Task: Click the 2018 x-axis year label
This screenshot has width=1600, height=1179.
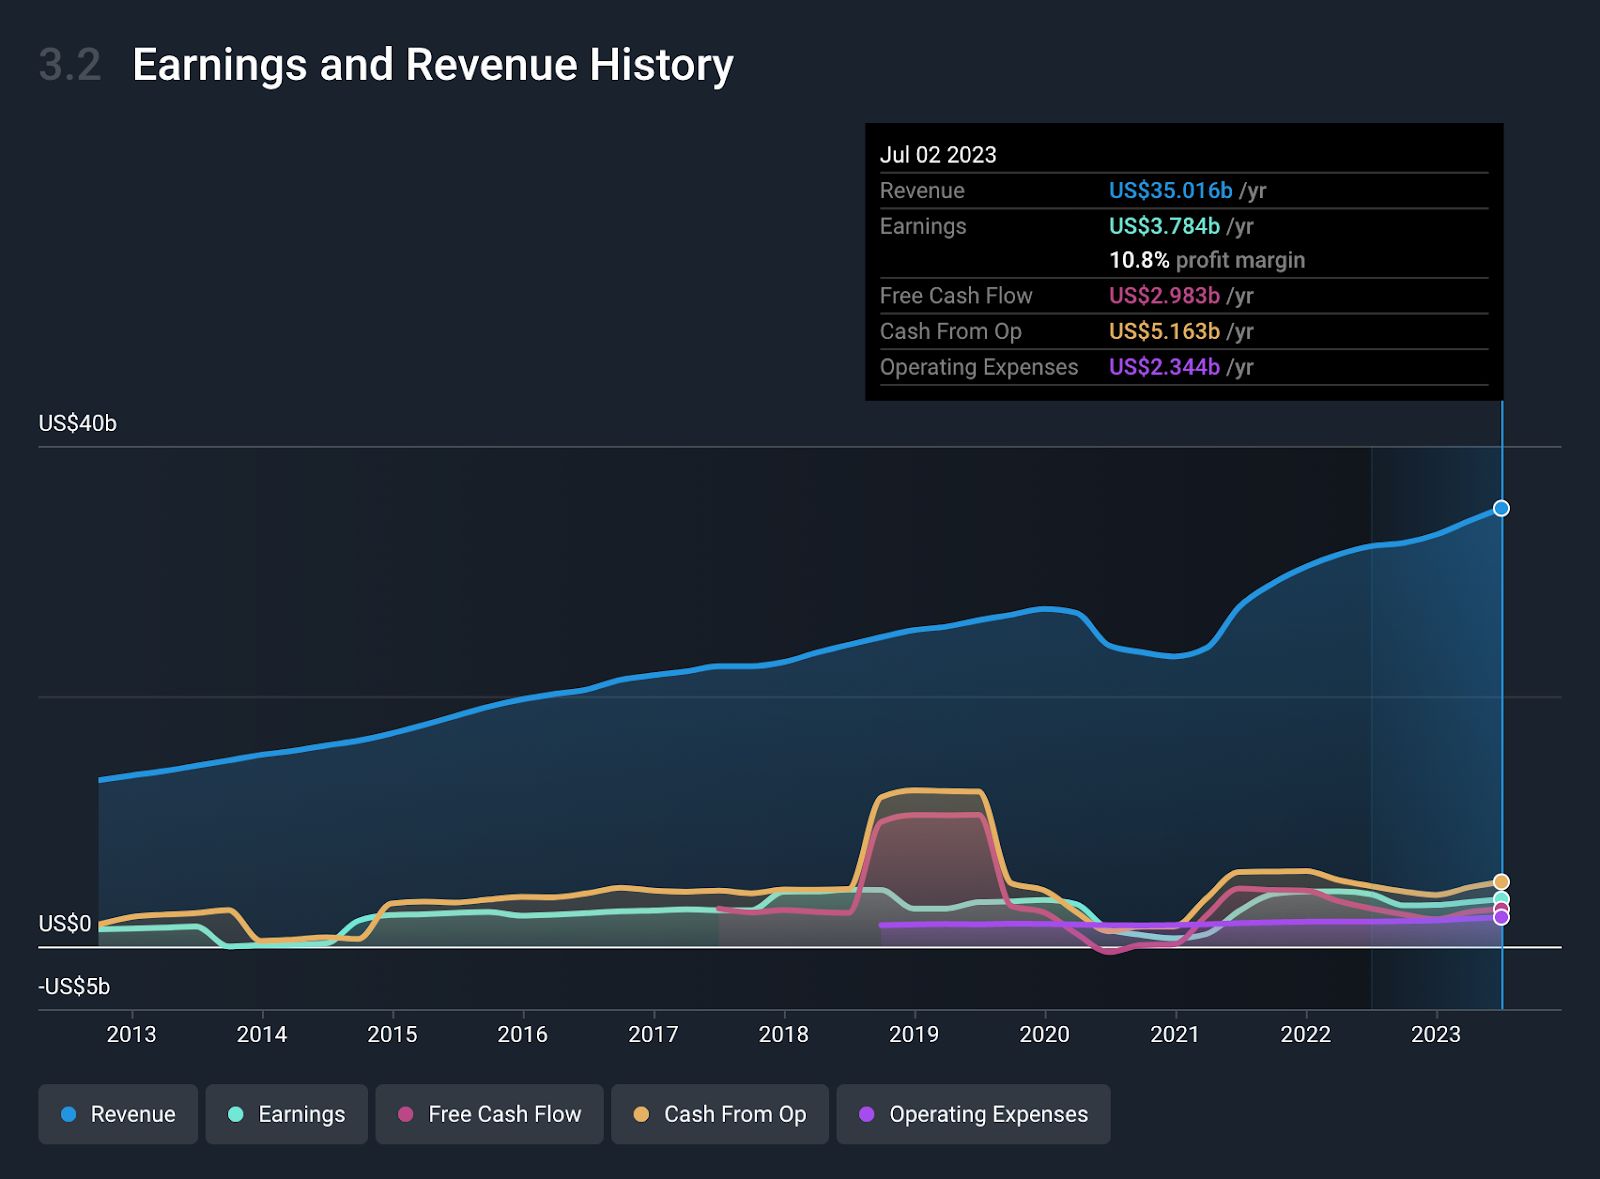Action: click(784, 1034)
